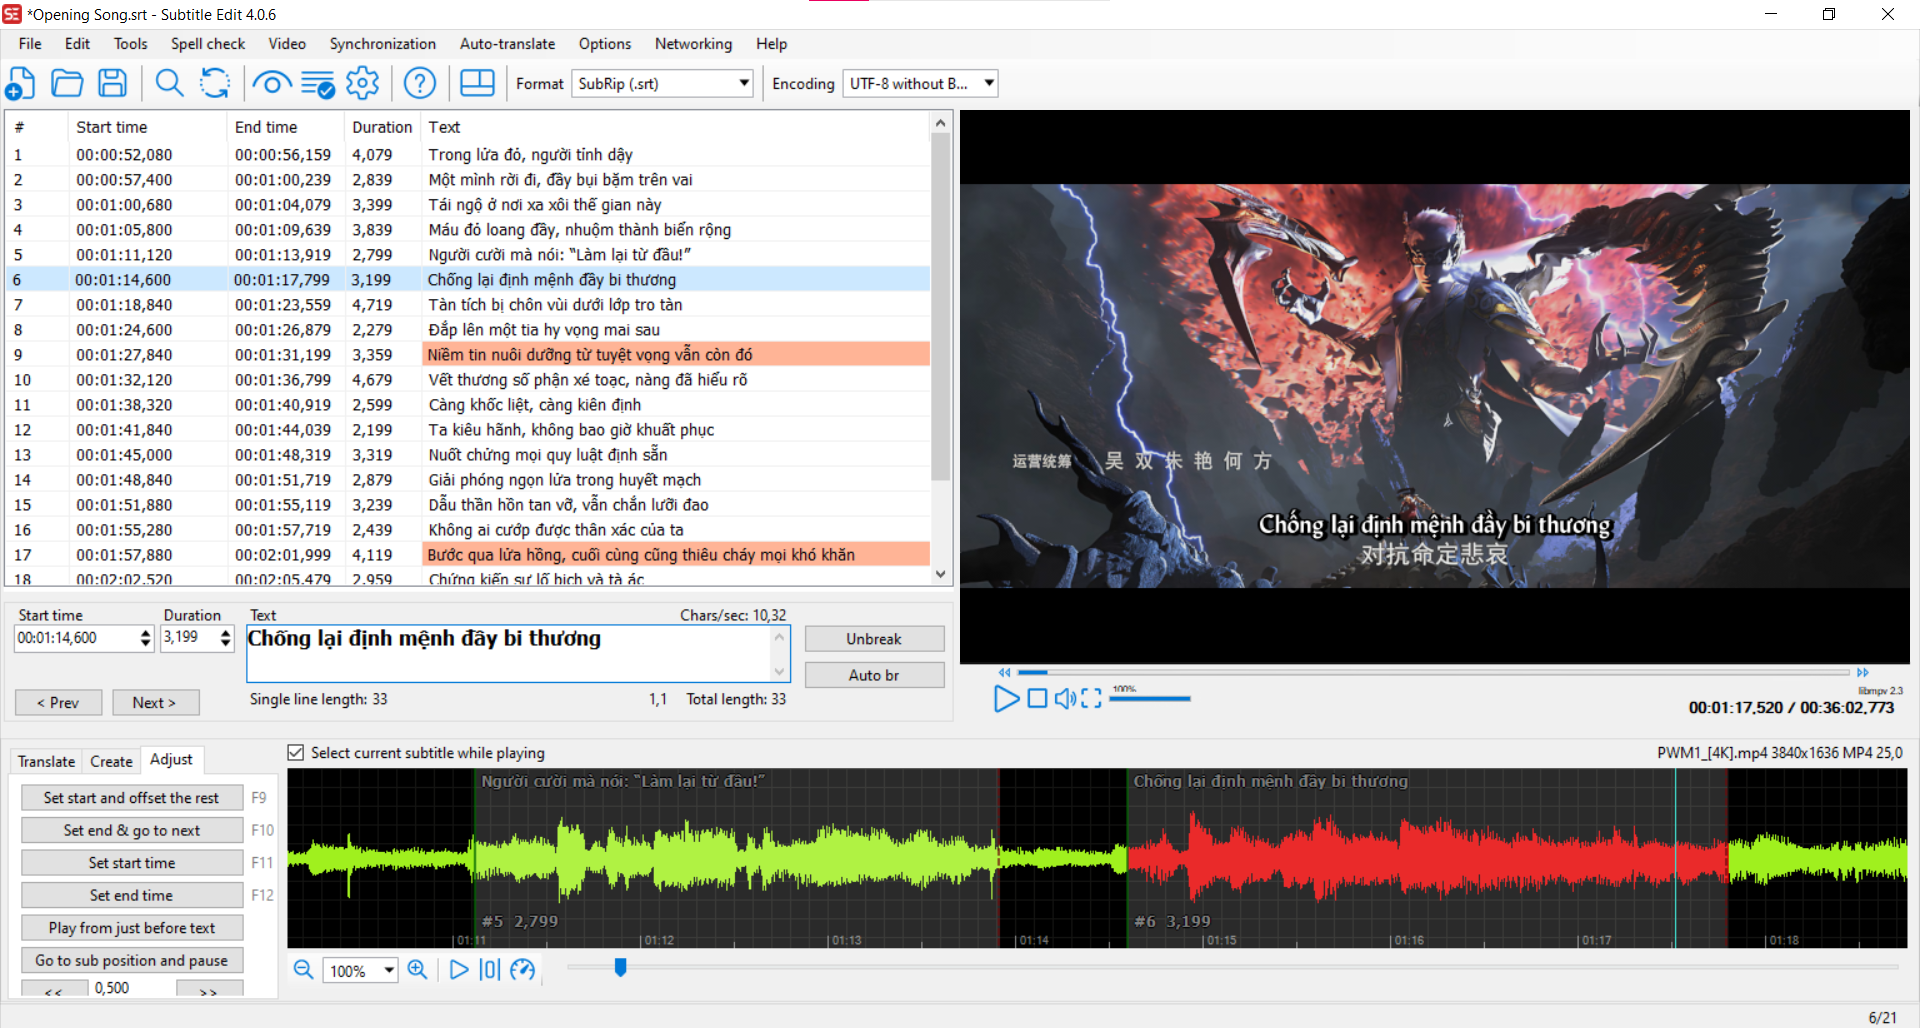Zoom out the waveform
Image resolution: width=1920 pixels, height=1028 pixels.
coord(303,969)
